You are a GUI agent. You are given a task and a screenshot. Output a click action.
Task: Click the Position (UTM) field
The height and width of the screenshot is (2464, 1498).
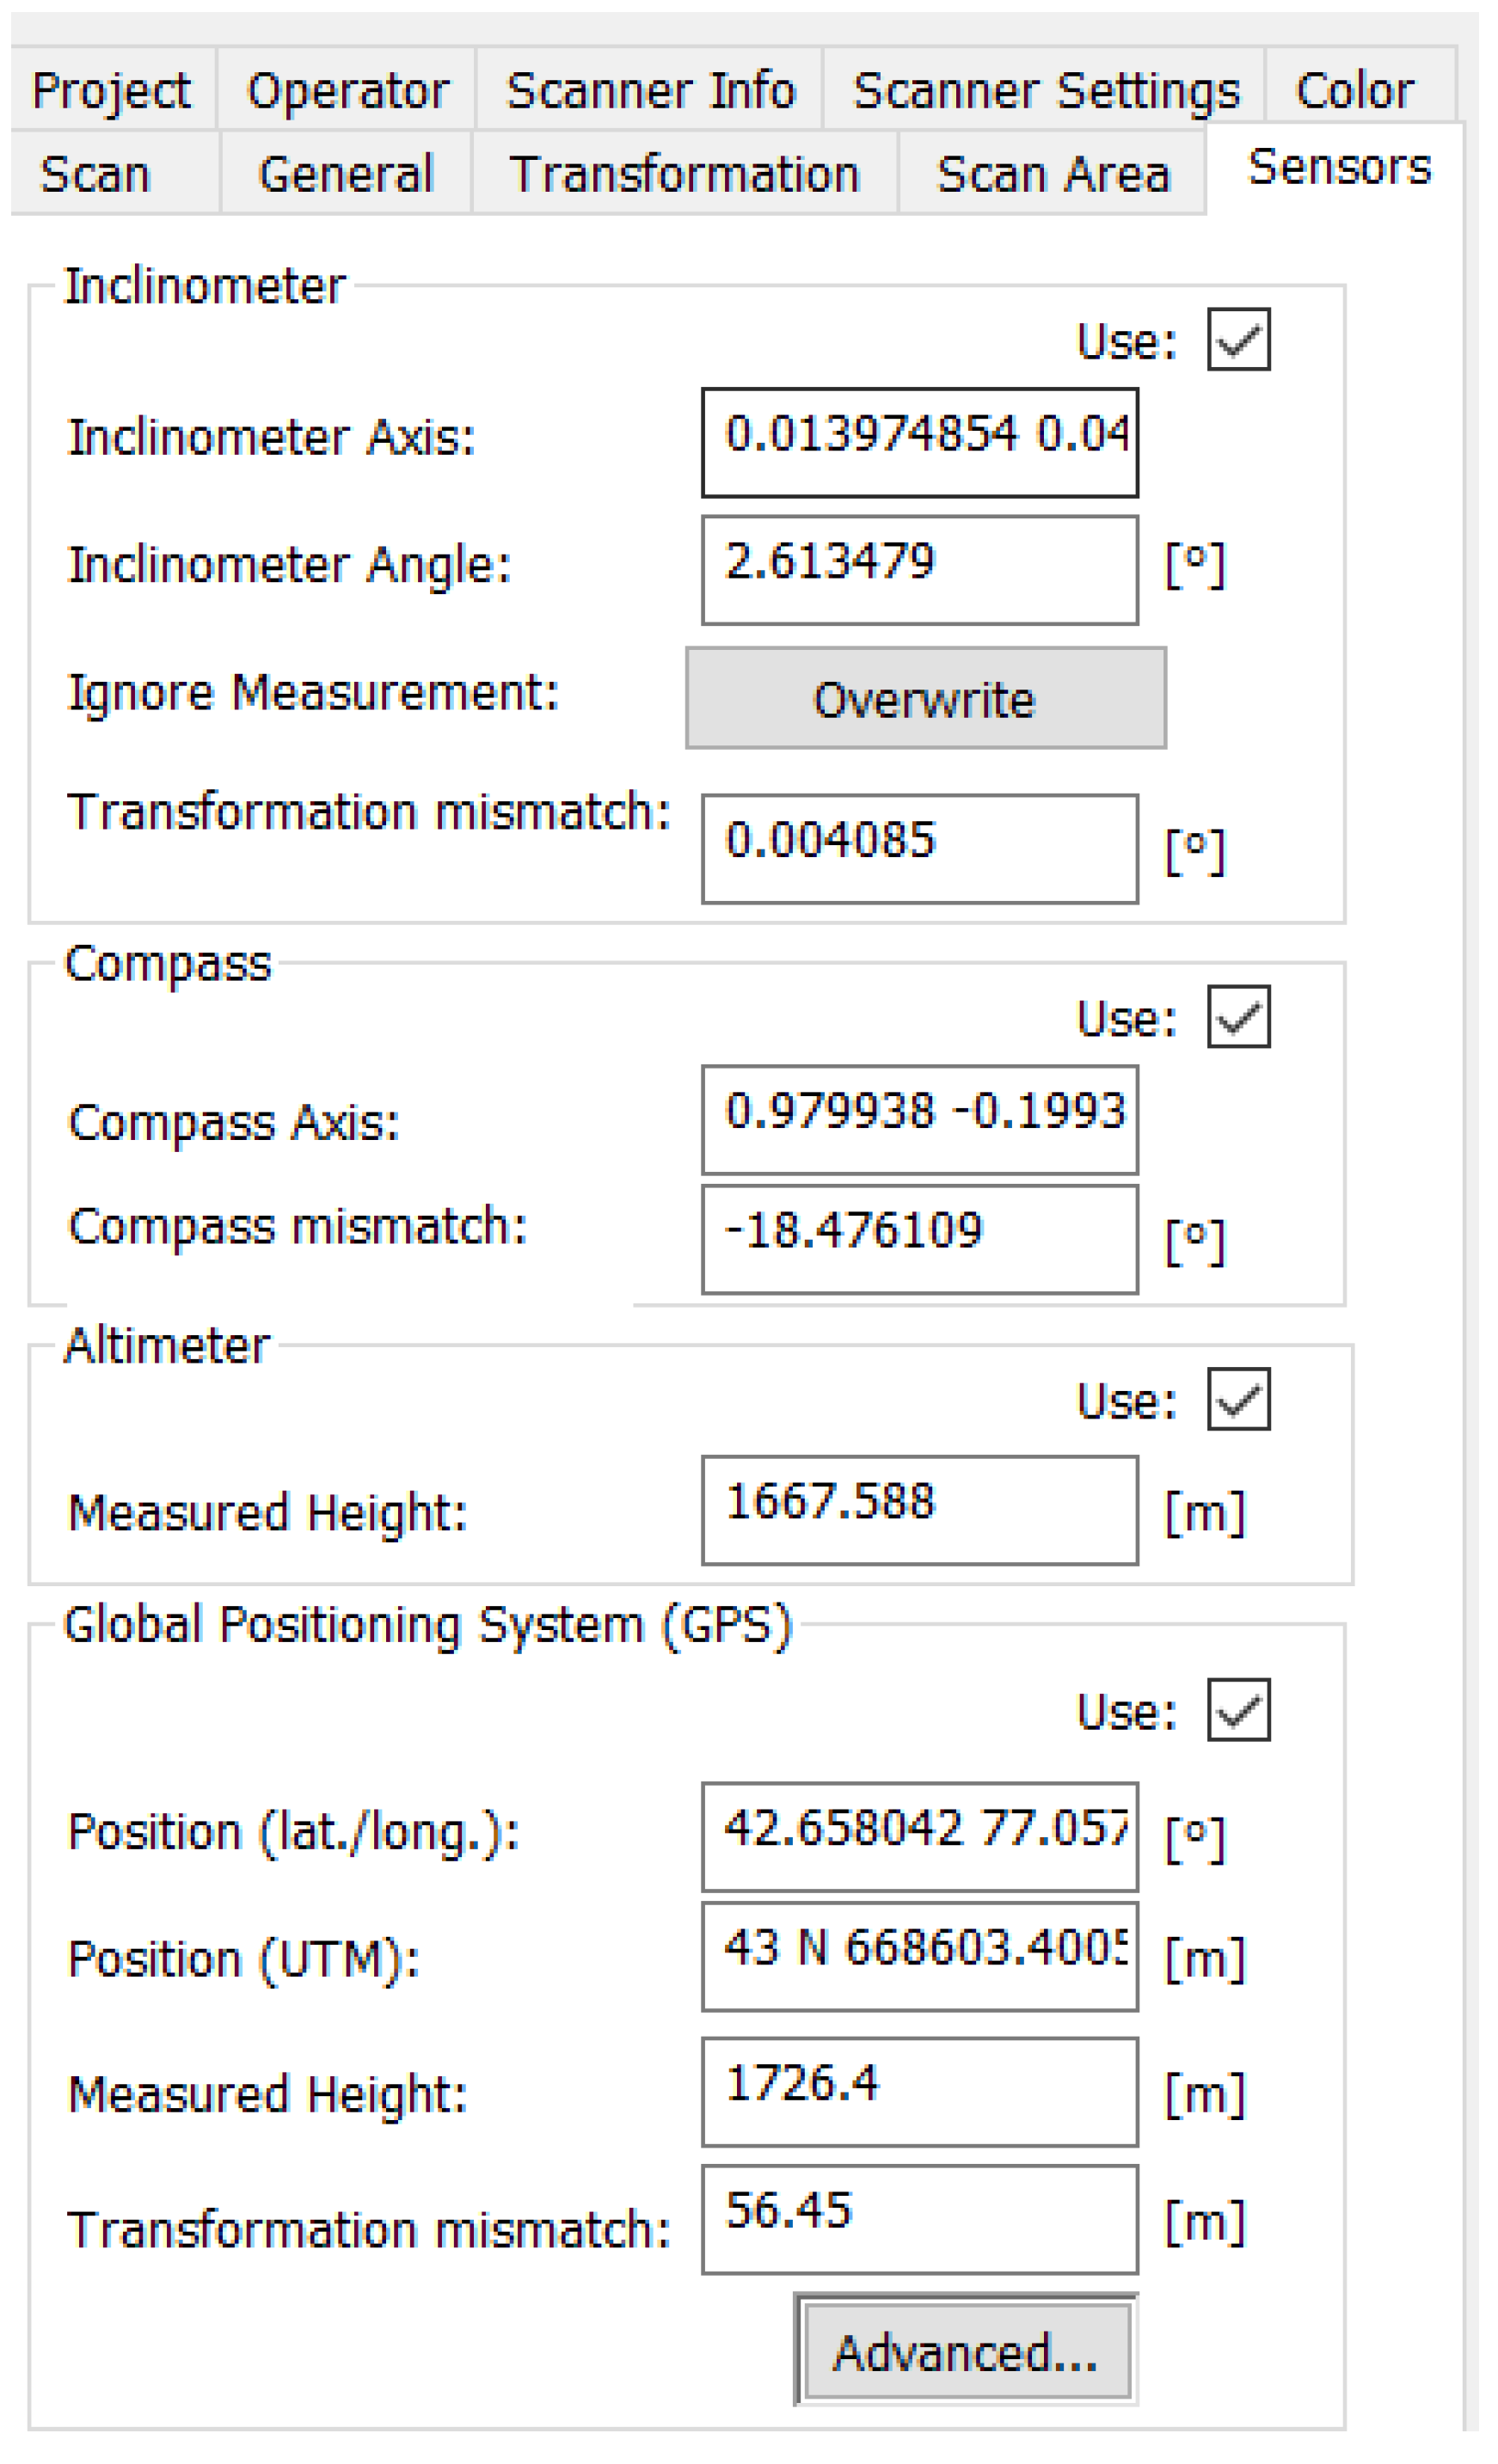(x=919, y=1956)
